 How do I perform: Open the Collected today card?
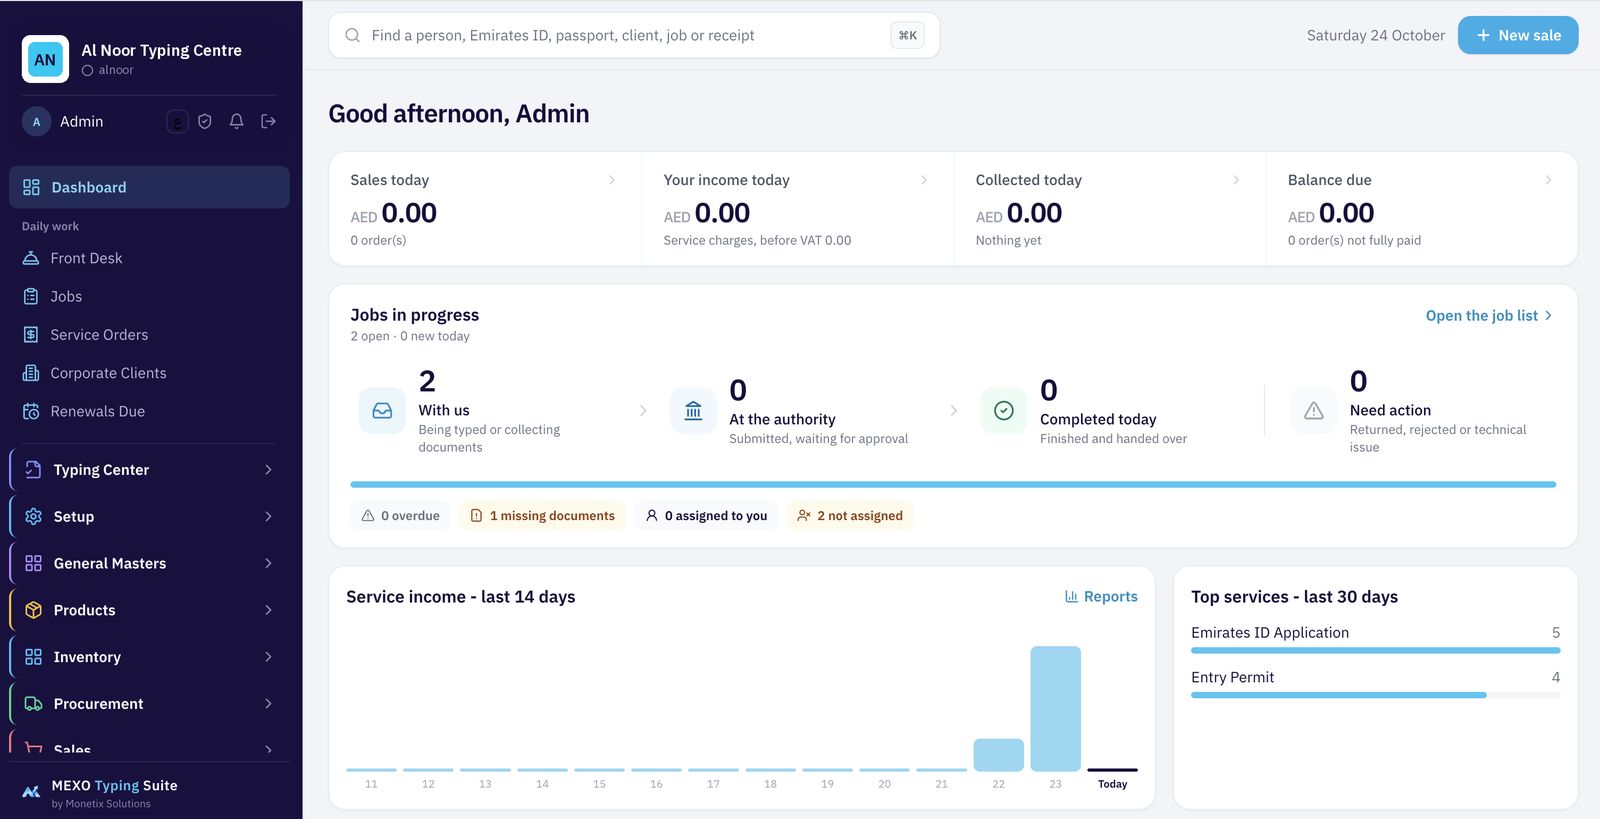click(1109, 209)
